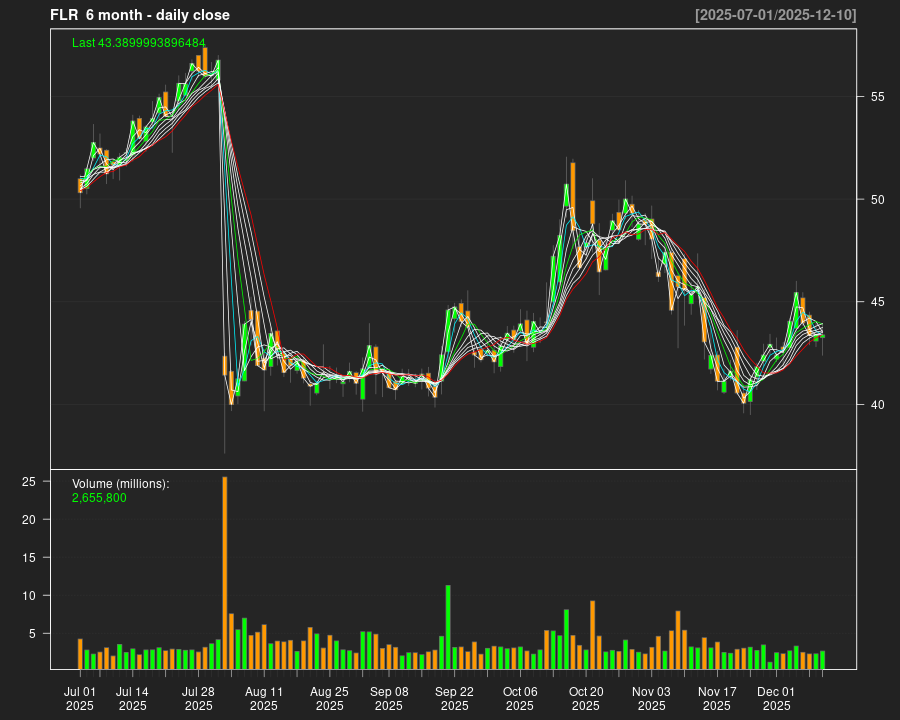Image resolution: width=900 pixels, height=720 pixels.
Task: Click the 40 price axis label
Action: [877, 405]
